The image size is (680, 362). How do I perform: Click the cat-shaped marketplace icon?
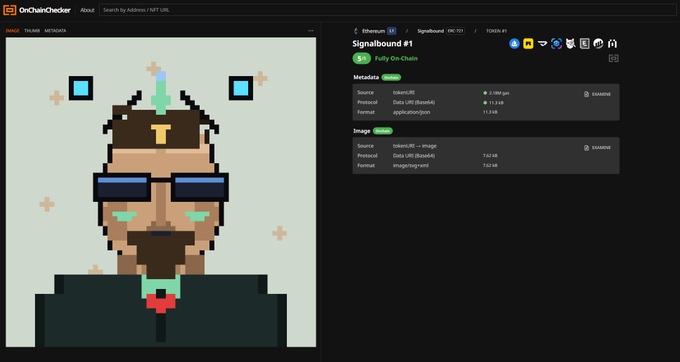coord(570,43)
